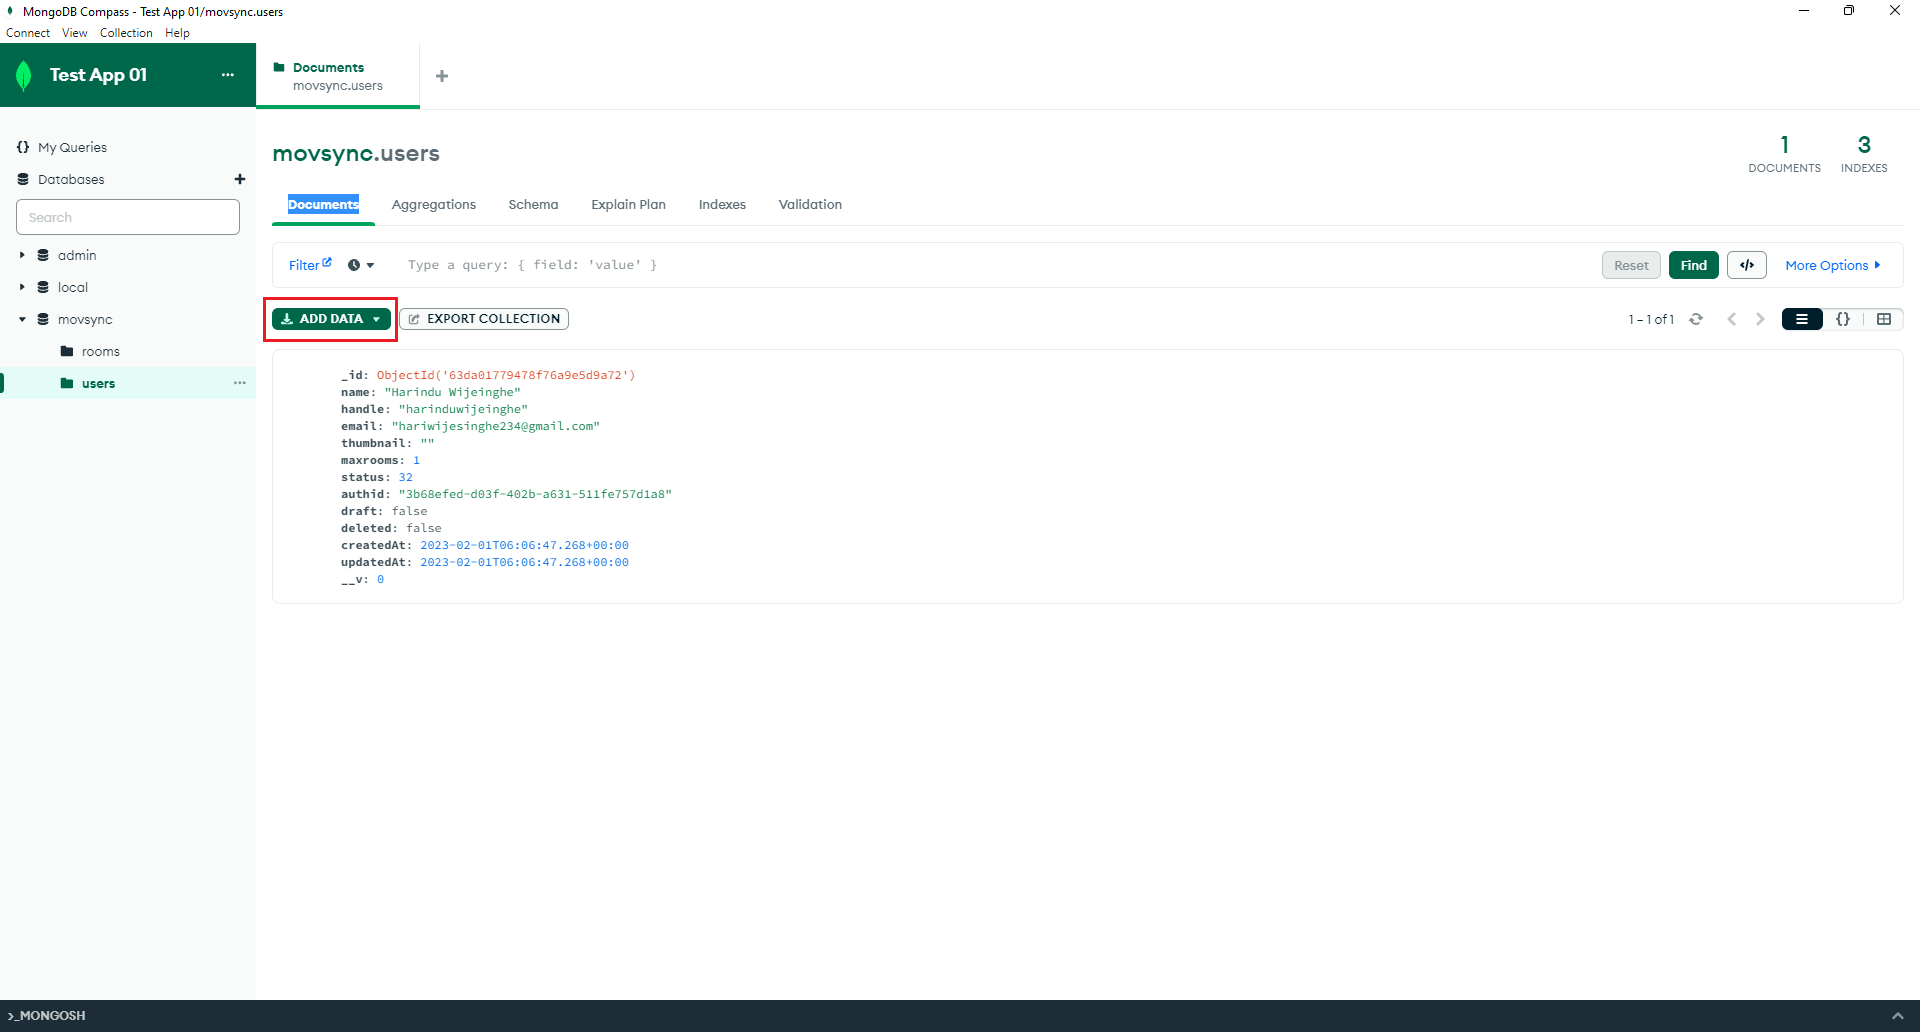Expand the admin database
This screenshot has height=1032, width=1920.
[x=22, y=255]
